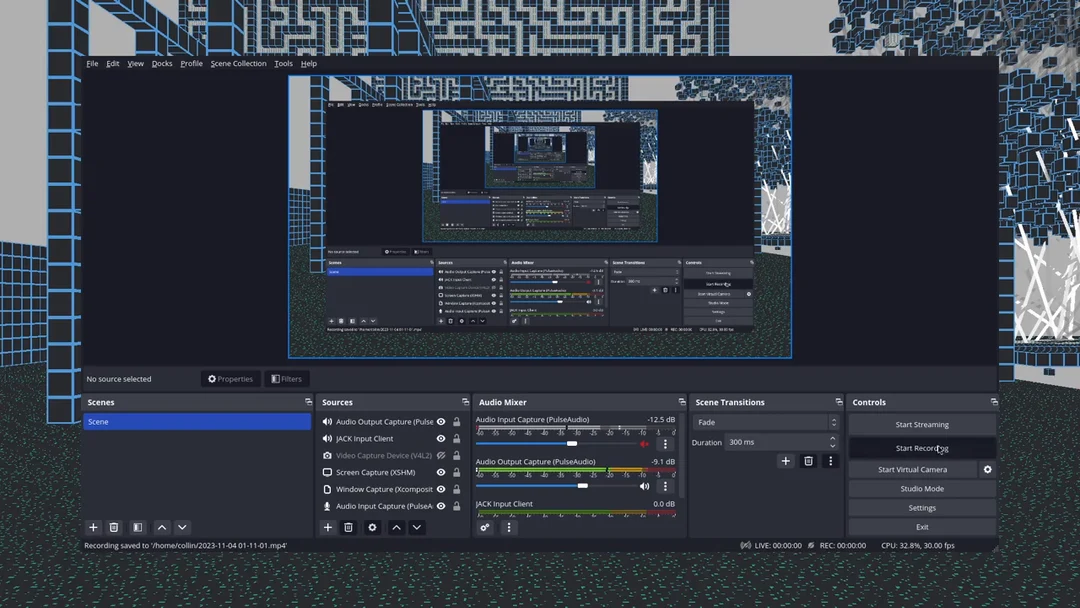Add a new scene with the plus icon
The image size is (1080, 608).
[93, 527]
